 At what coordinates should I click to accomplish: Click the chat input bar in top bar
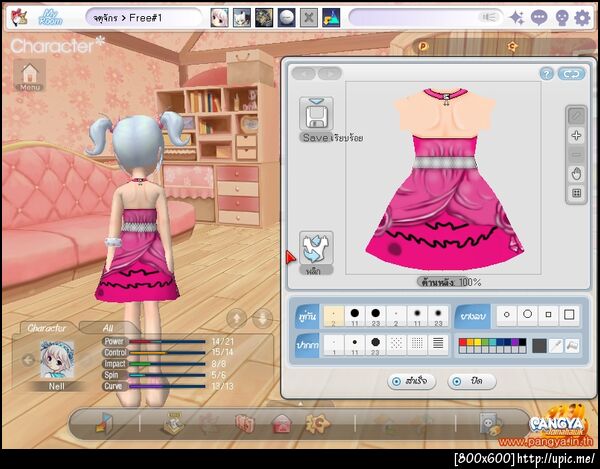[x=426, y=18]
